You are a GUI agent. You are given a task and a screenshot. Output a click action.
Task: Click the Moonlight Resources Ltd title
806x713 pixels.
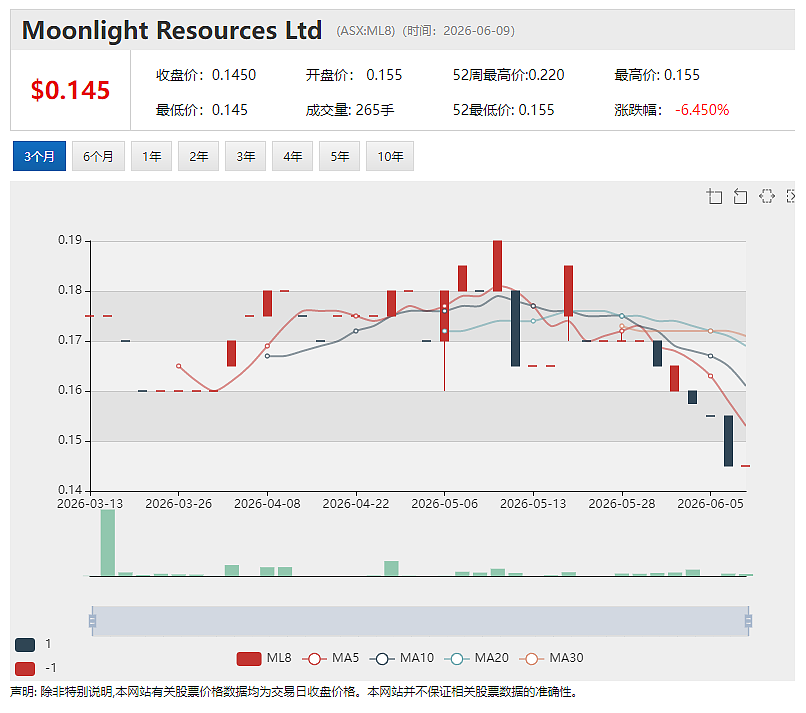[172, 31]
